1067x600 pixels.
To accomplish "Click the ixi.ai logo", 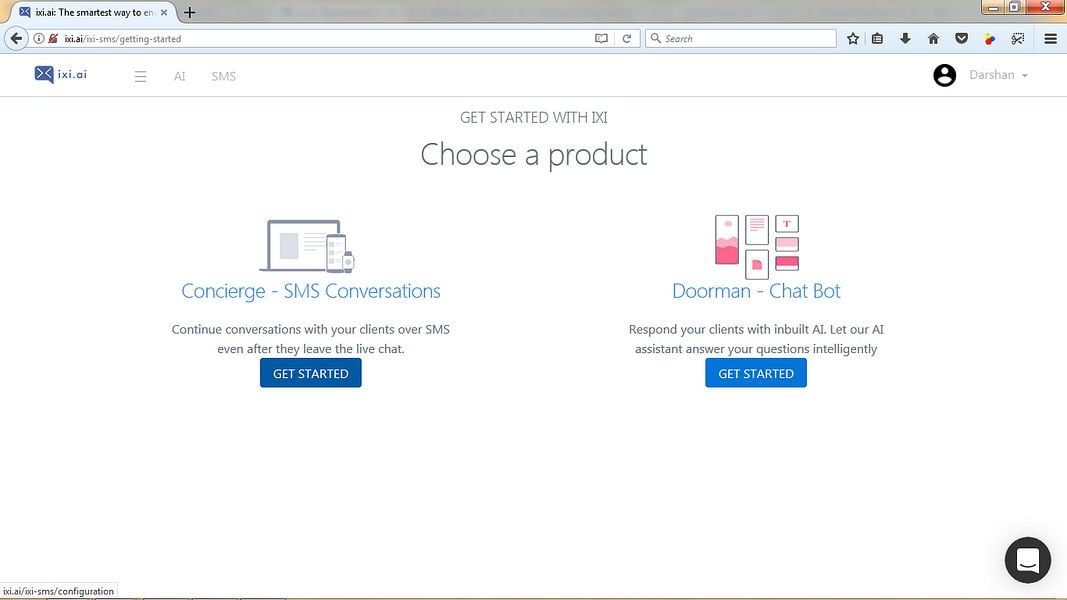I will 61,74.
